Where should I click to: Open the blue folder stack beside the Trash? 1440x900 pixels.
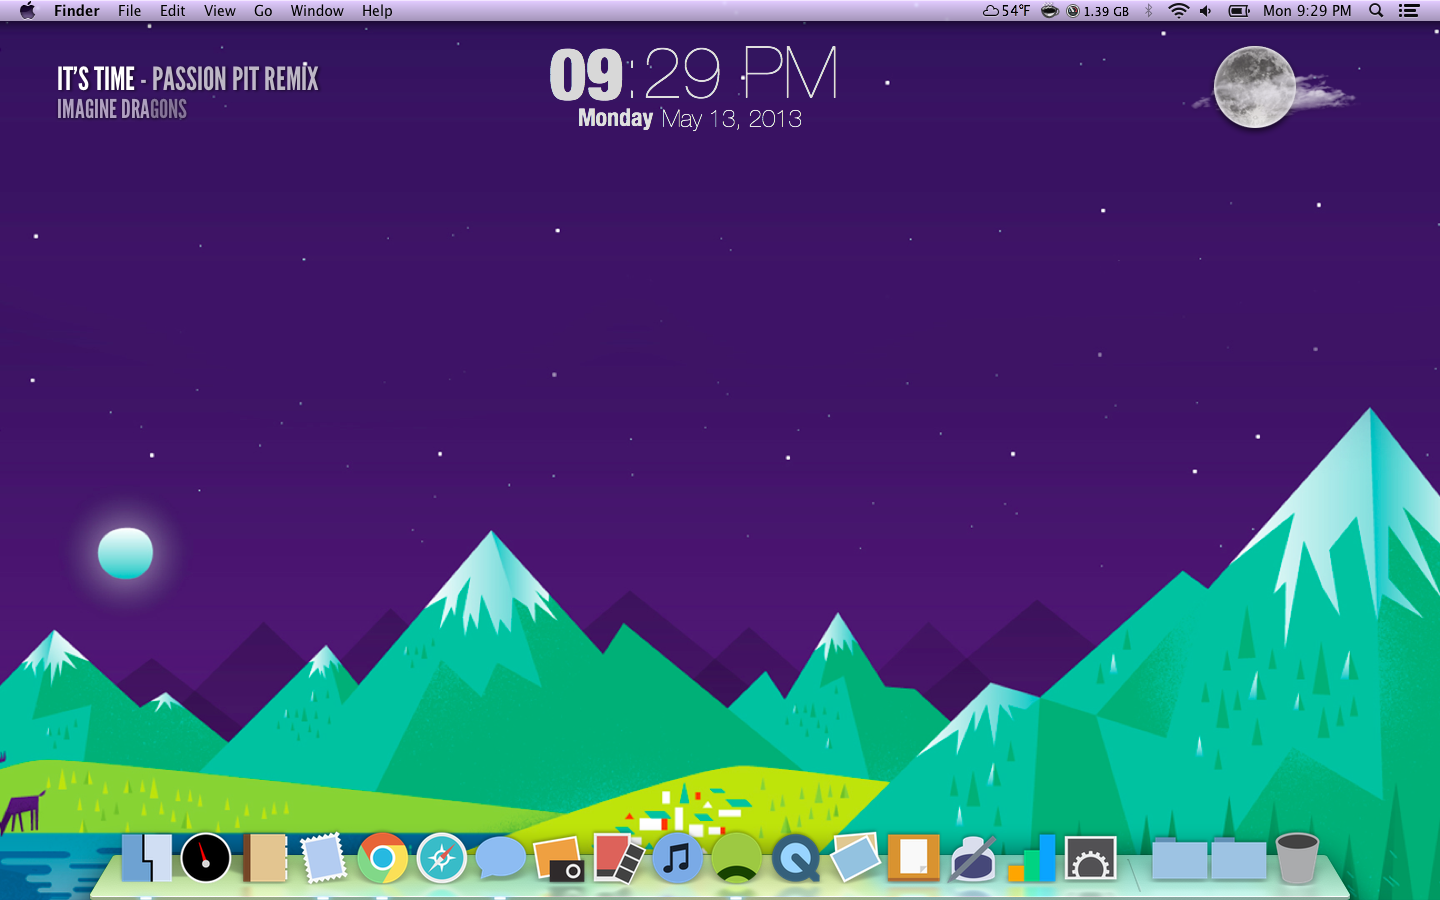point(1239,859)
